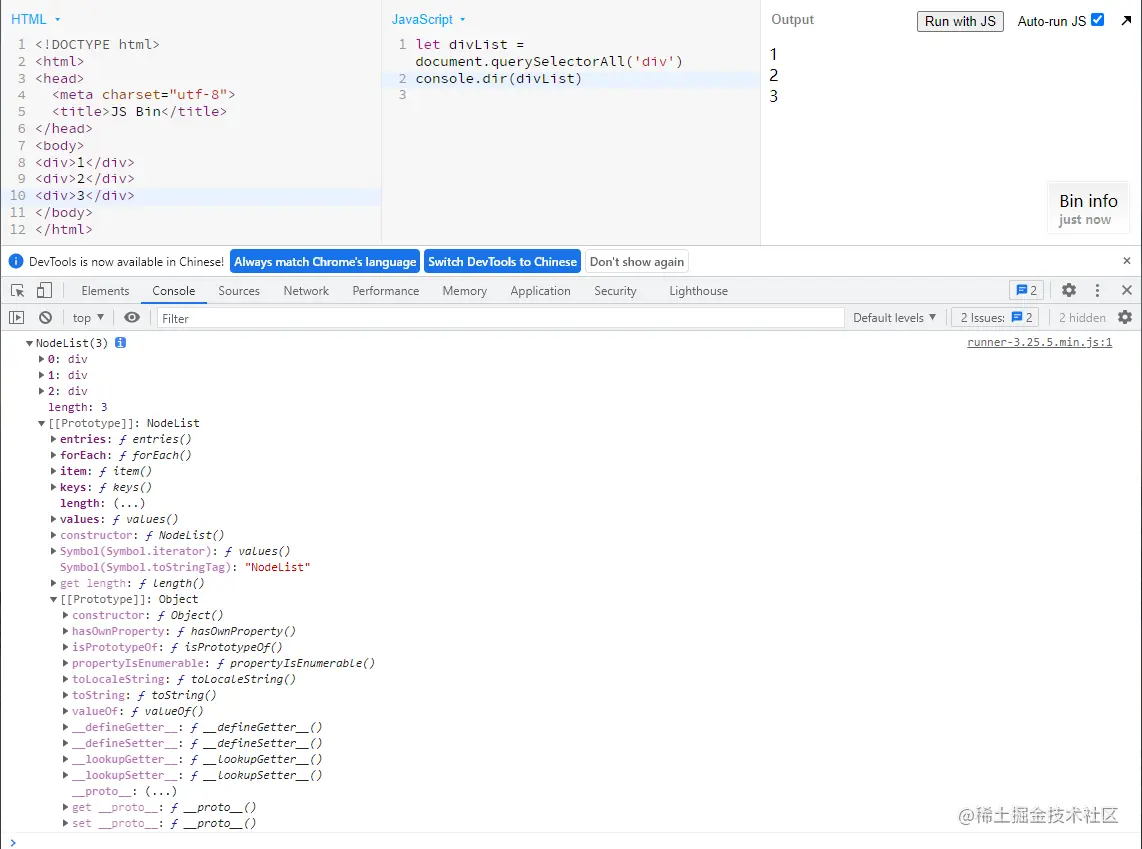The width and height of the screenshot is (1142, 849).
Task: Open DevTools settings gear icon
Action: pos(1068,291)
